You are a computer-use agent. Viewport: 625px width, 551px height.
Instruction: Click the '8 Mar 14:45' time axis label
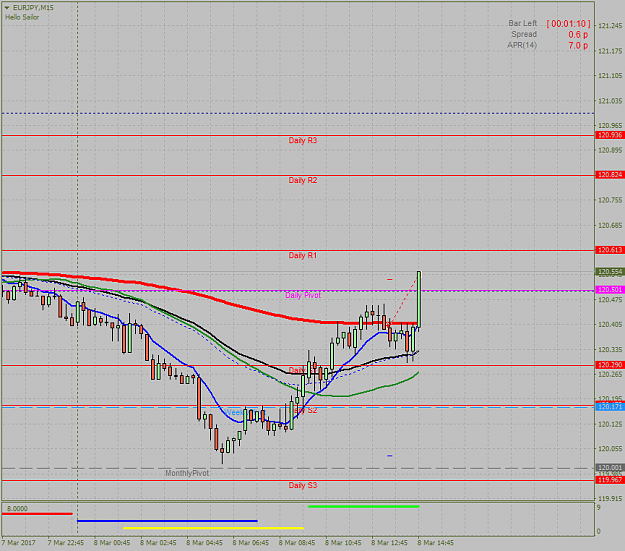coord(436,543)
